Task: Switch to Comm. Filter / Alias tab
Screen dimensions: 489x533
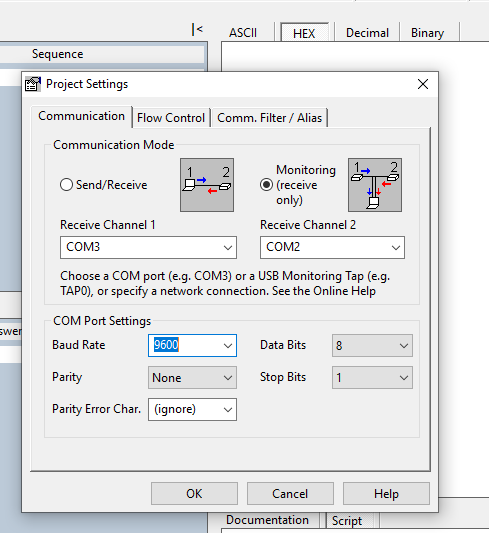Action: [x=269, y=118]
